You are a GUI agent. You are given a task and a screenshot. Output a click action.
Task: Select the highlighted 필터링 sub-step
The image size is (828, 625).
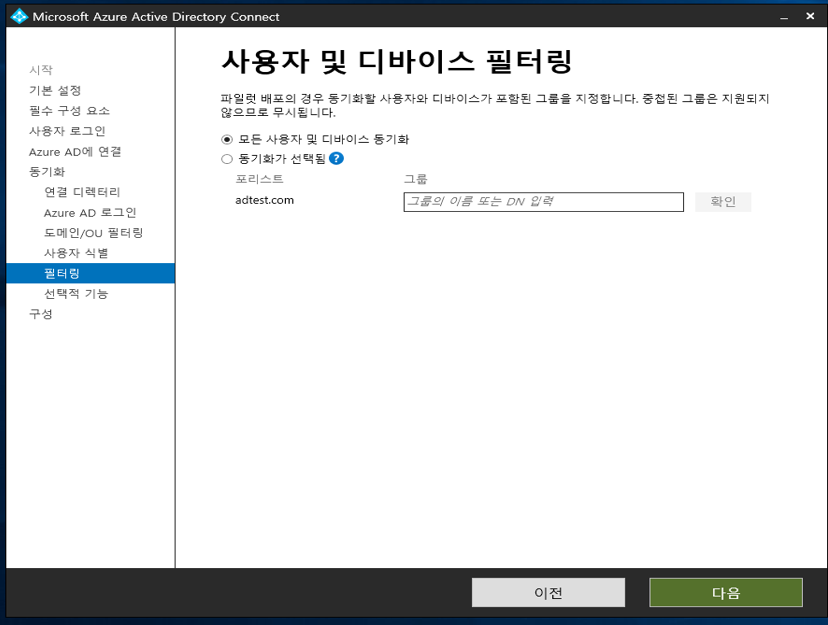tap(90, 273)
